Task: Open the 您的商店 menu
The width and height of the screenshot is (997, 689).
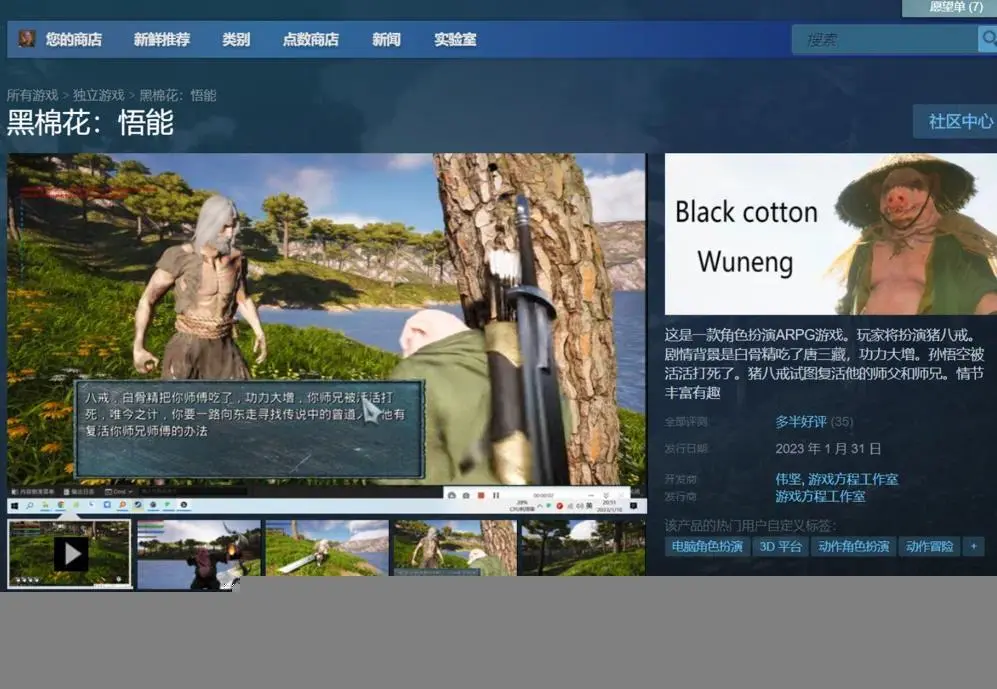Action: [74, 39]
